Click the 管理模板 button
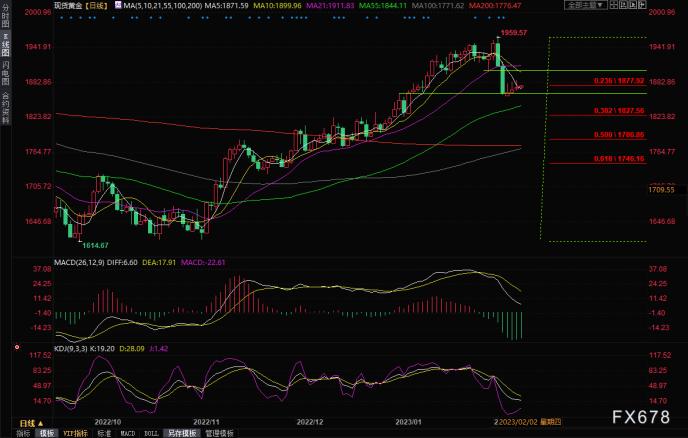This screenshot has width=688, height=438. click(x=220, y=433)
